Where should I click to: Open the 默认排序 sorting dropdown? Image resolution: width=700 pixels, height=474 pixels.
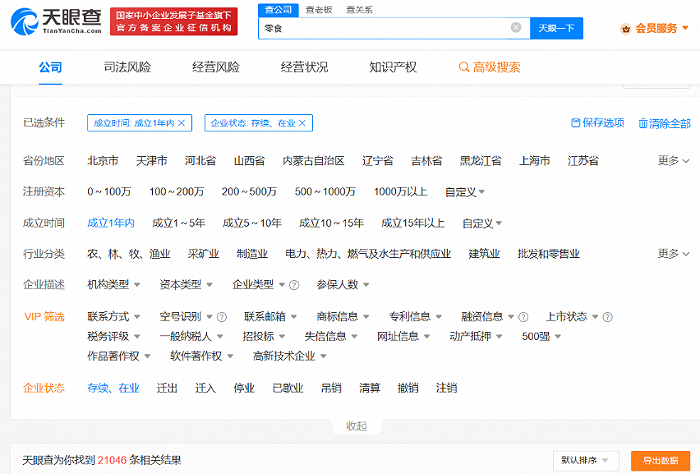click(586, 460)
